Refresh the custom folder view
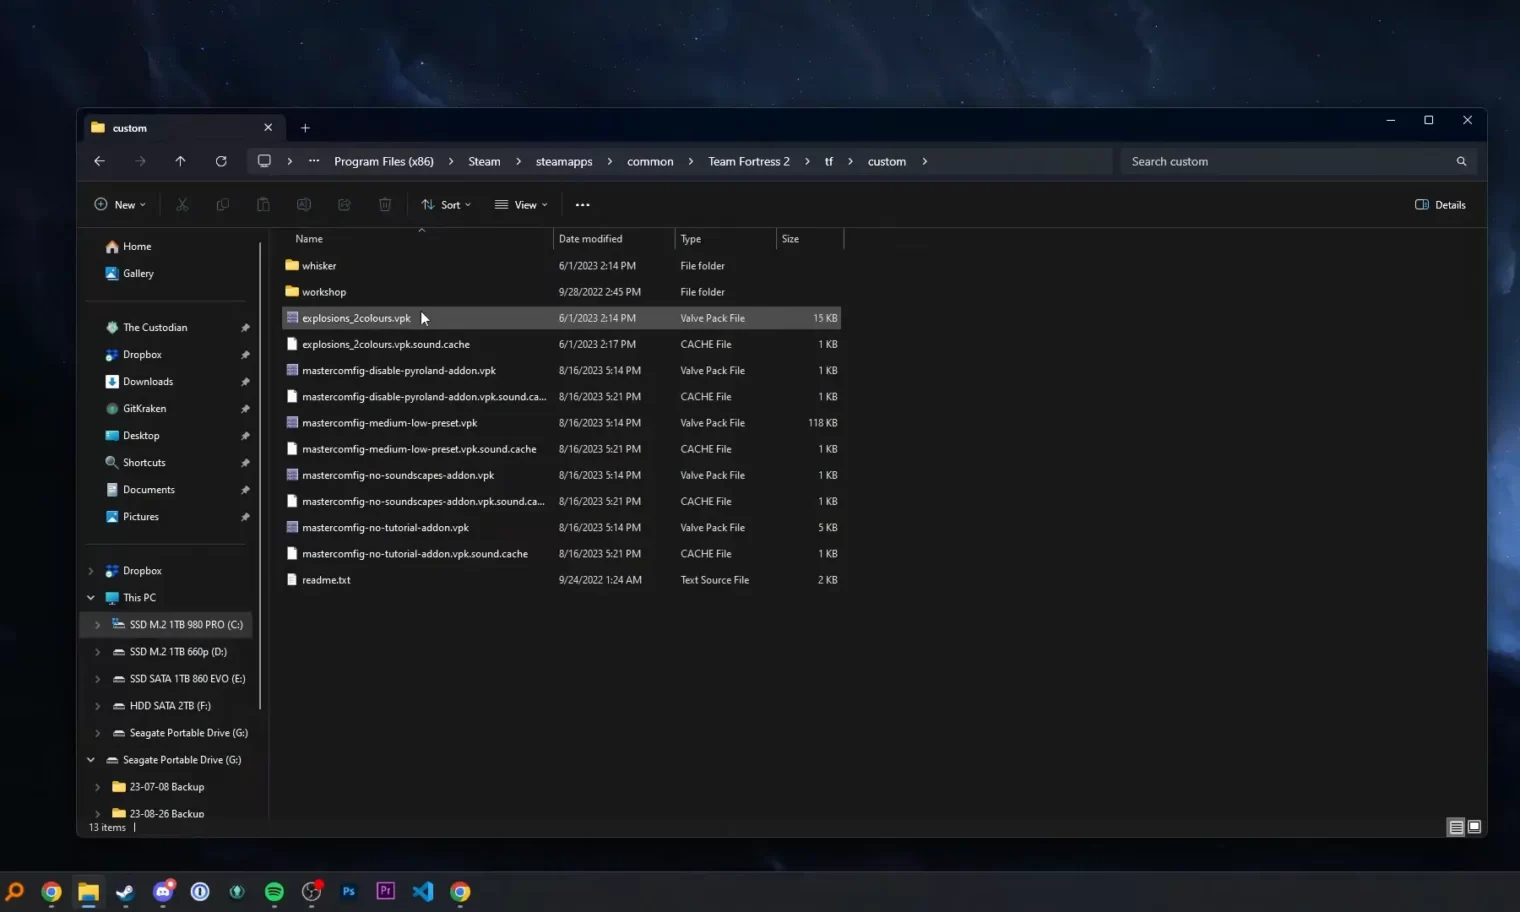Screen dimensions: 1520x912 pyautogui.click(x=221, y=161)
